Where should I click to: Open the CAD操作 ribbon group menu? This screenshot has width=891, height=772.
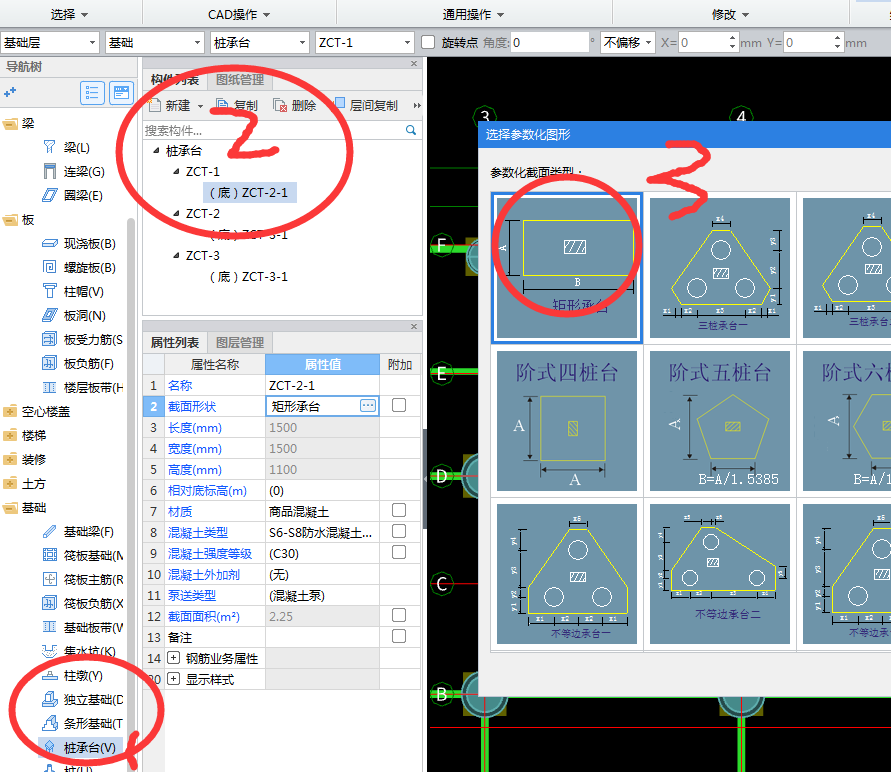click(239, 14)
